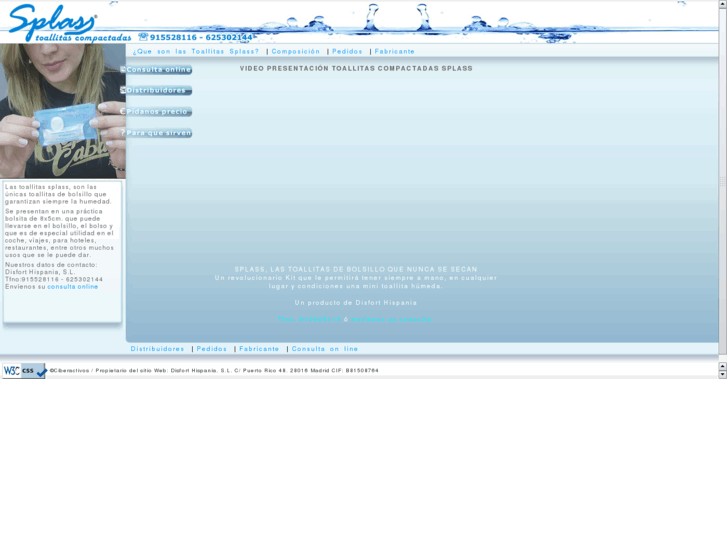
Task: Click the 'VIDEO PRESENTACIÓN TOALLITAS COMPACTADAS SPLASS' heading
Action: click(356, 68)
